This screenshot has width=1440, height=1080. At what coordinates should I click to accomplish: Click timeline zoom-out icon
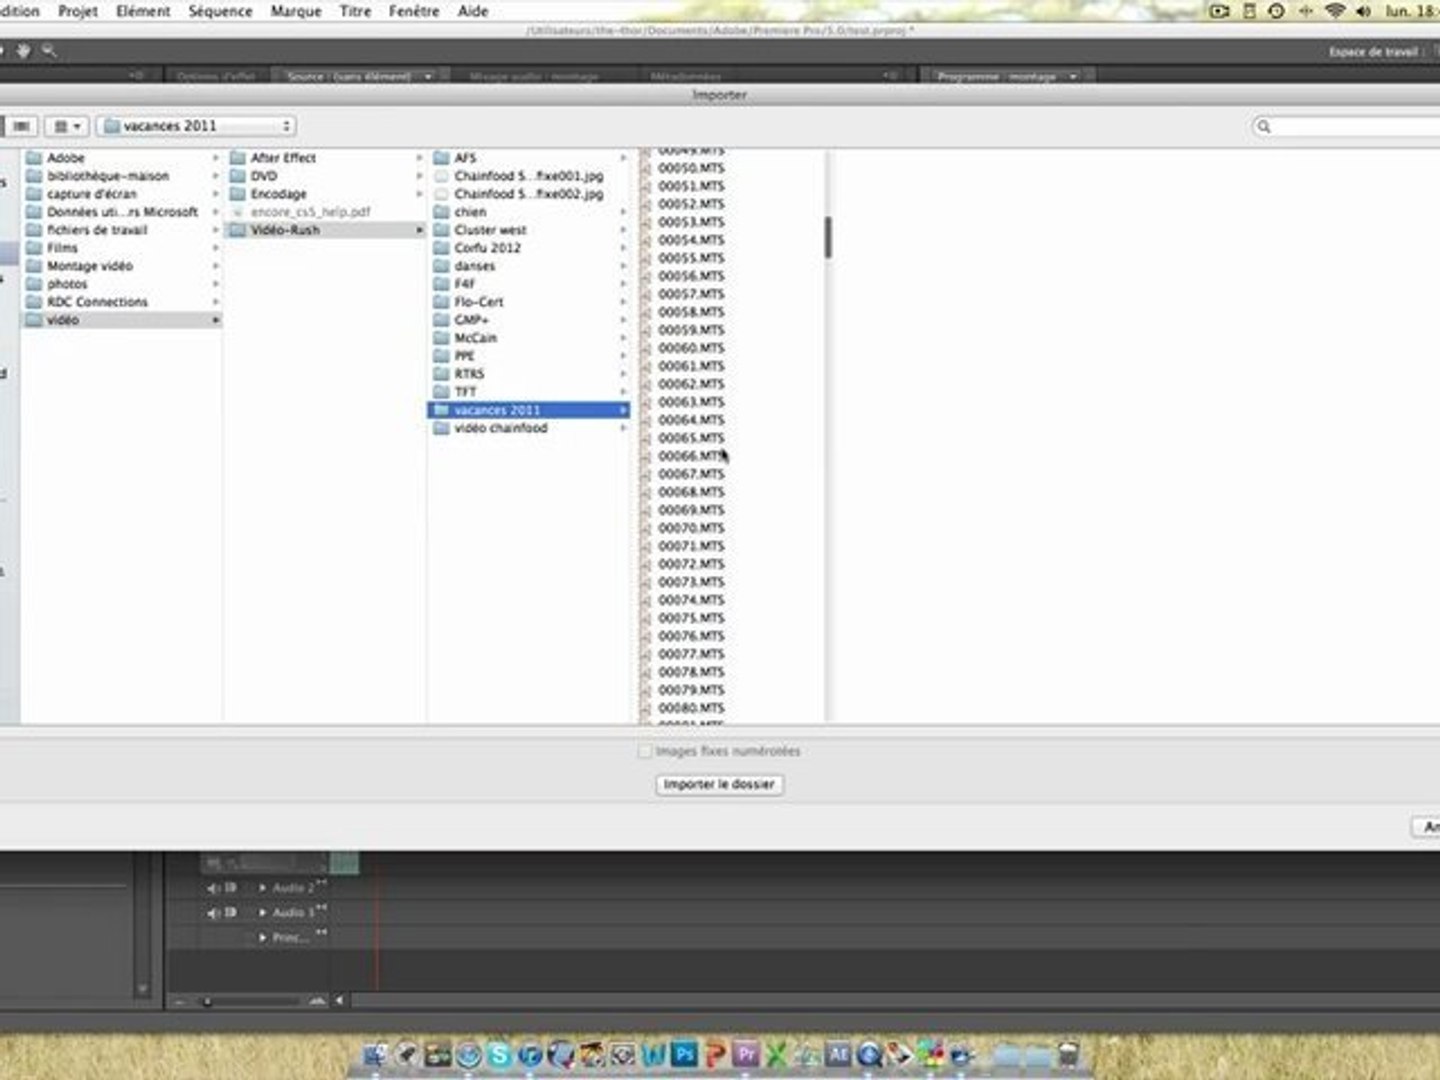[179, 1000]
